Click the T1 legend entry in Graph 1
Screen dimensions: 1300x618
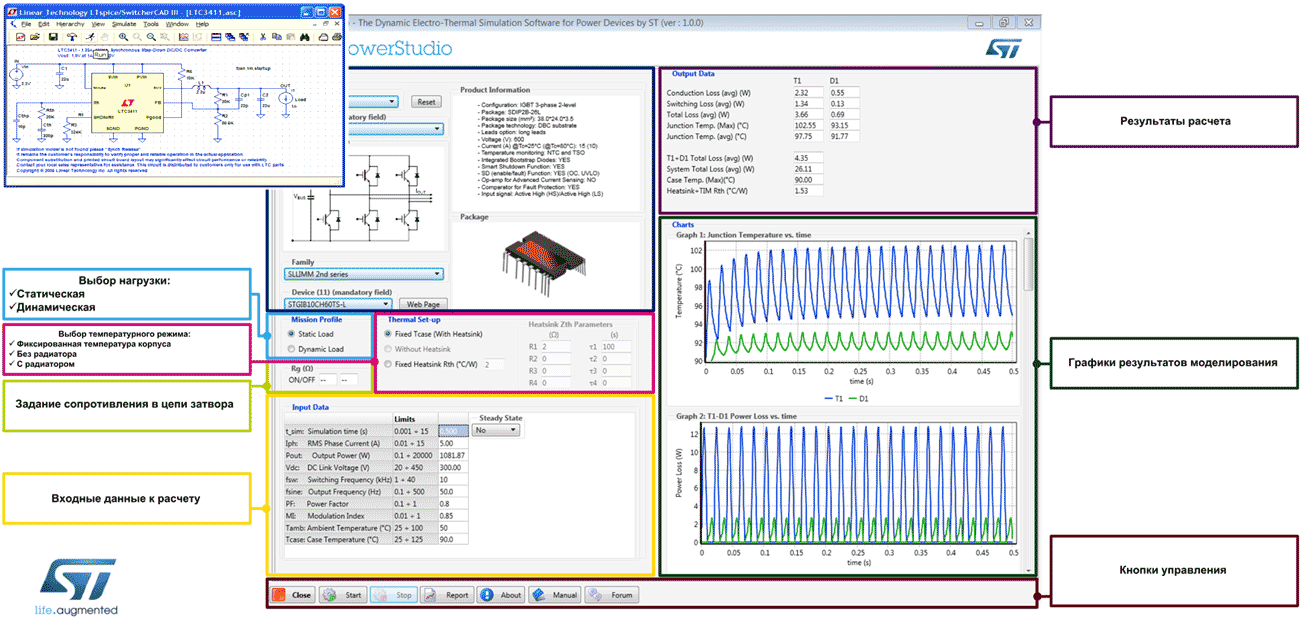(834, 398)
